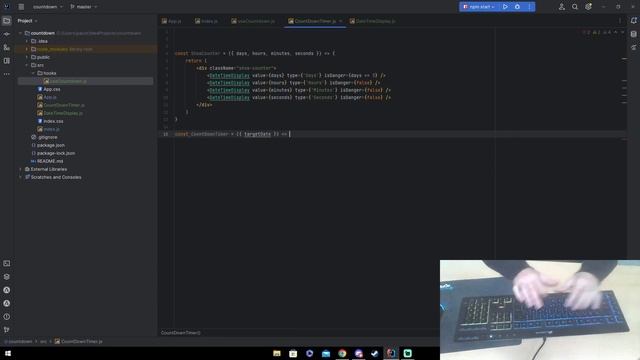Open the Problems tool window
Screen dimensions: 640x360
pos(7,317)
